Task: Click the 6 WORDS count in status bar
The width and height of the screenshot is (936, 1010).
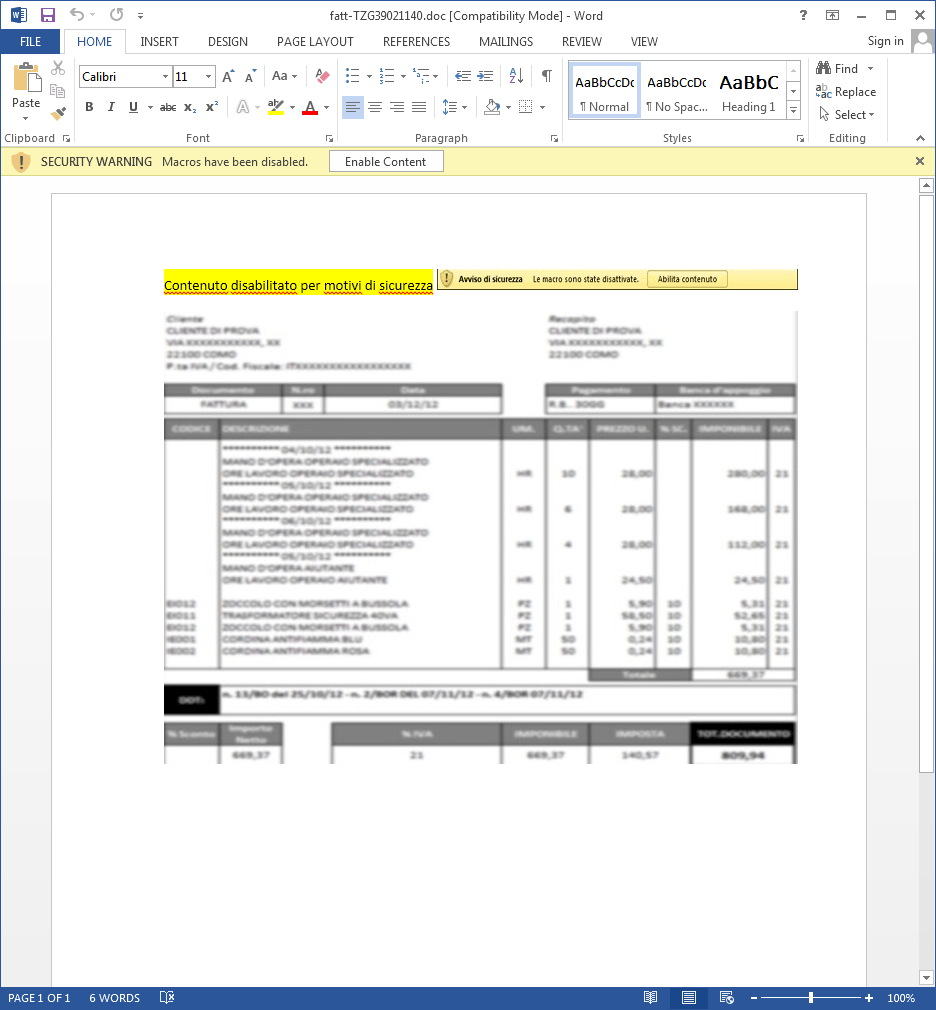Action: [x=114, y=998]
